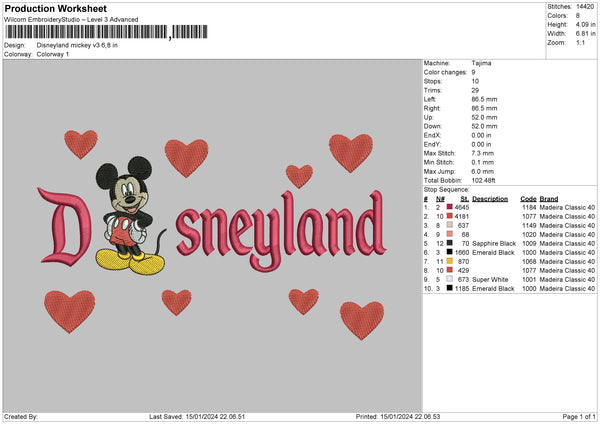Screen dimensions: 600x424
Task: Select stitch count 4181 in row 2
Action: 462,217
